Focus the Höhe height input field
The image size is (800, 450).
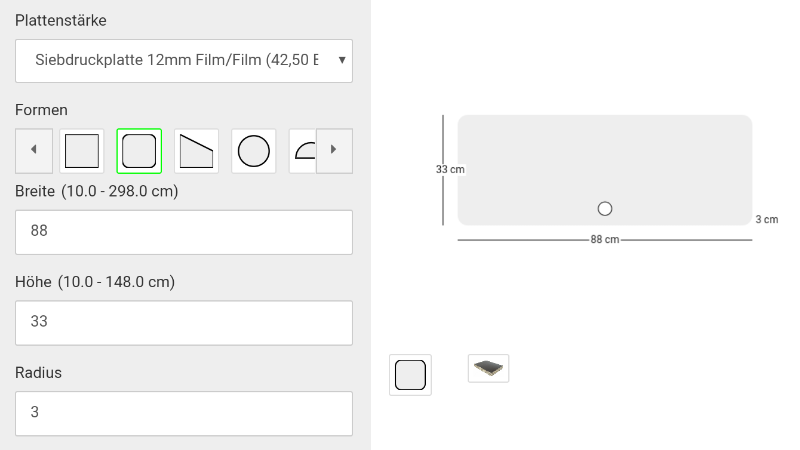tap(184, 323)
